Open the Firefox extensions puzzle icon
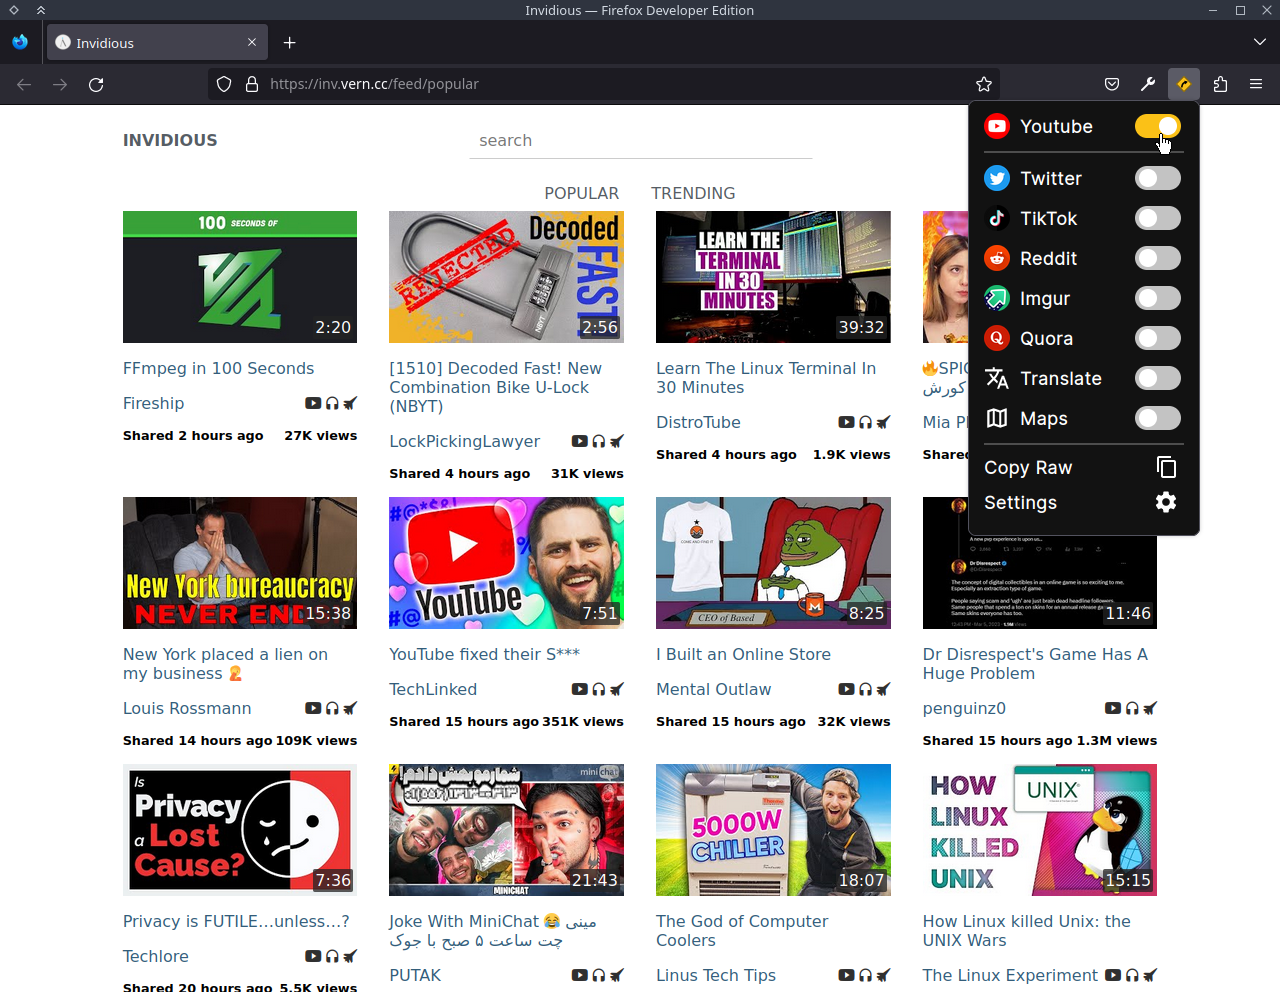This screenshot has width=1280, height=992. pos(1220,84)
